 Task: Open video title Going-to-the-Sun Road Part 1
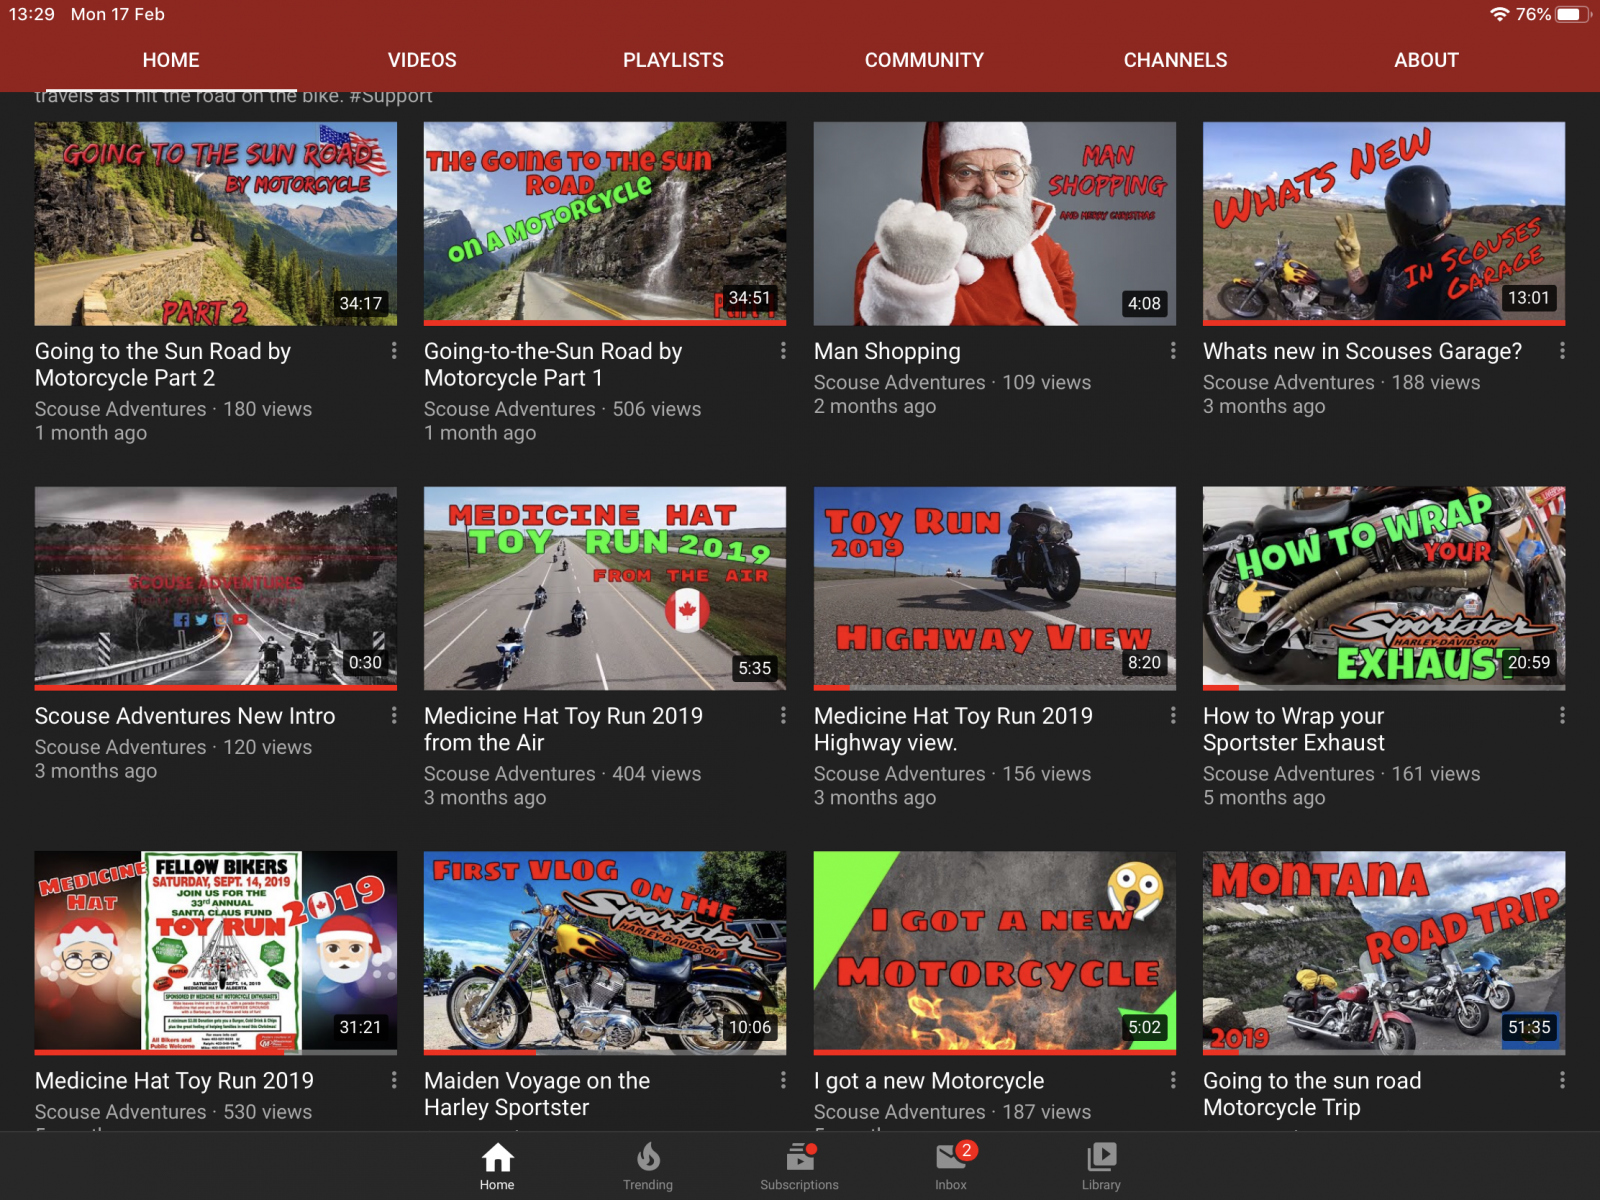553,365
